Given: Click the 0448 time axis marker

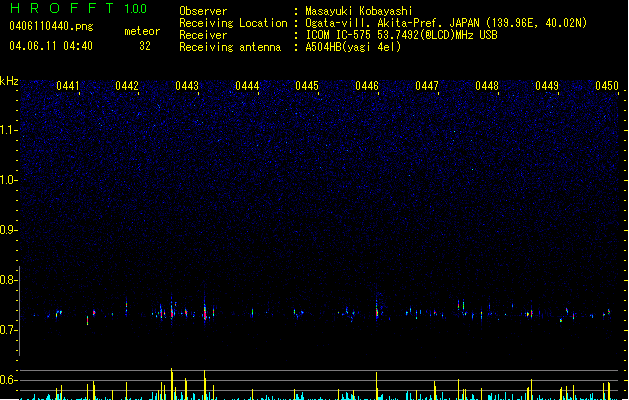Looking at the screenshot, I should (487, 86).
